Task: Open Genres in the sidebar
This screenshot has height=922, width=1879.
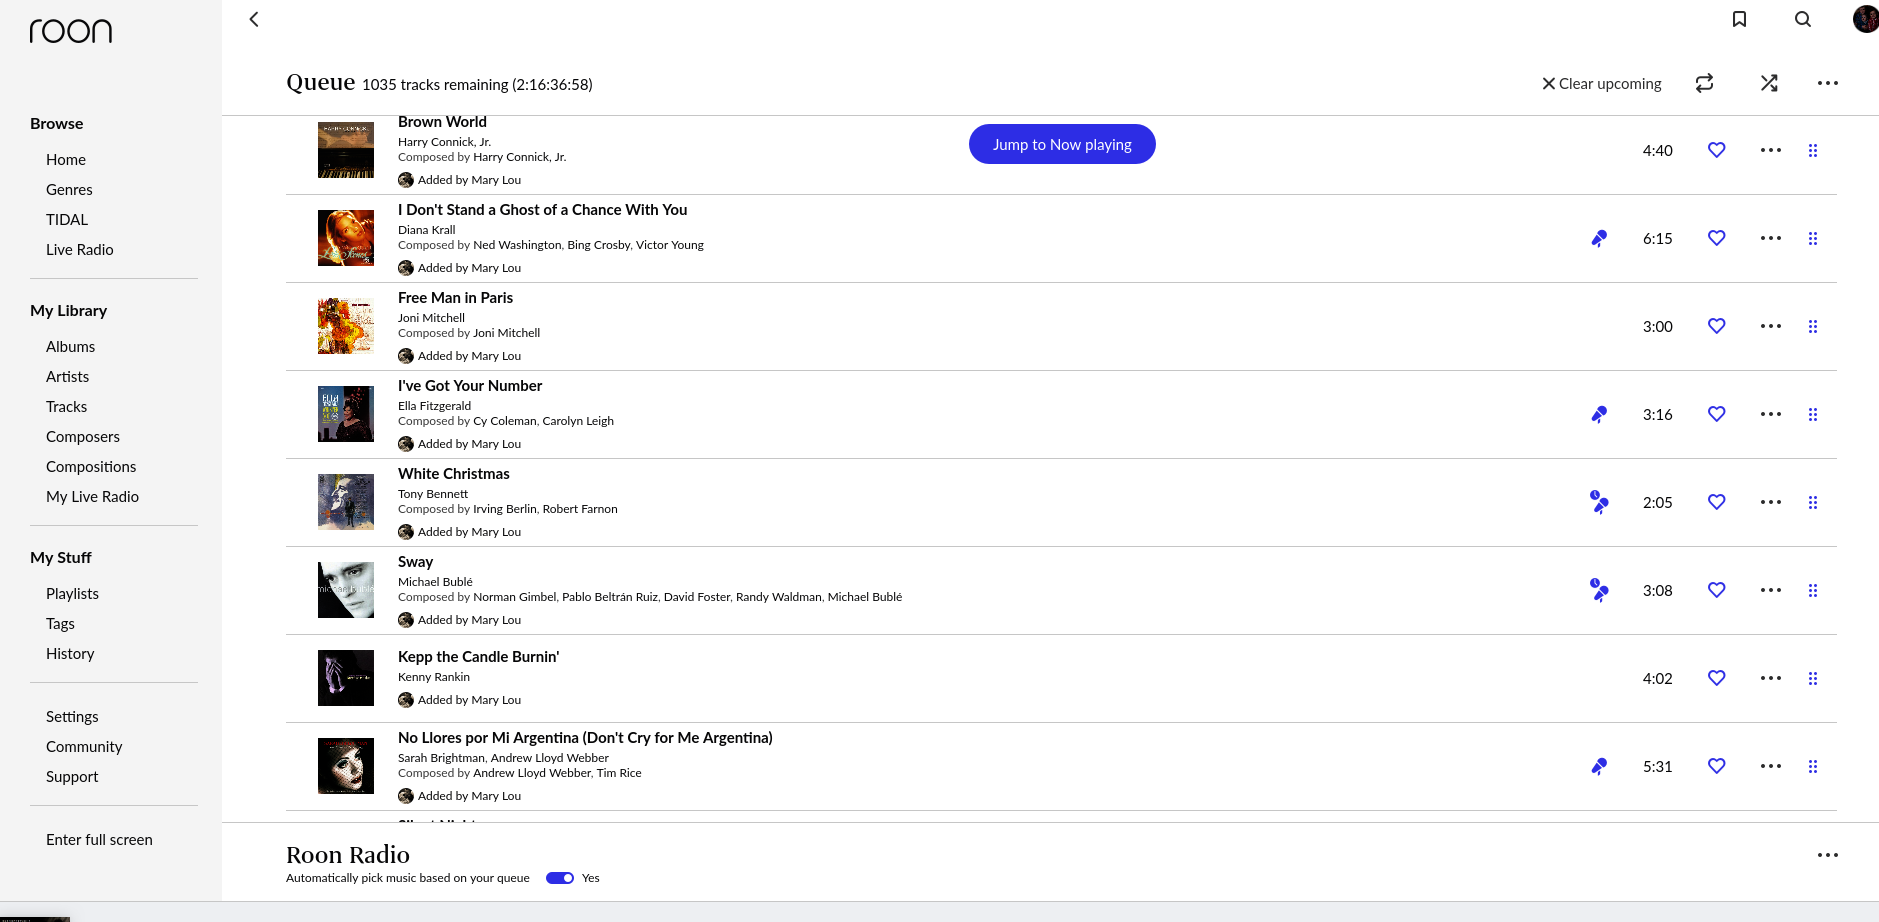Action: 69,190
